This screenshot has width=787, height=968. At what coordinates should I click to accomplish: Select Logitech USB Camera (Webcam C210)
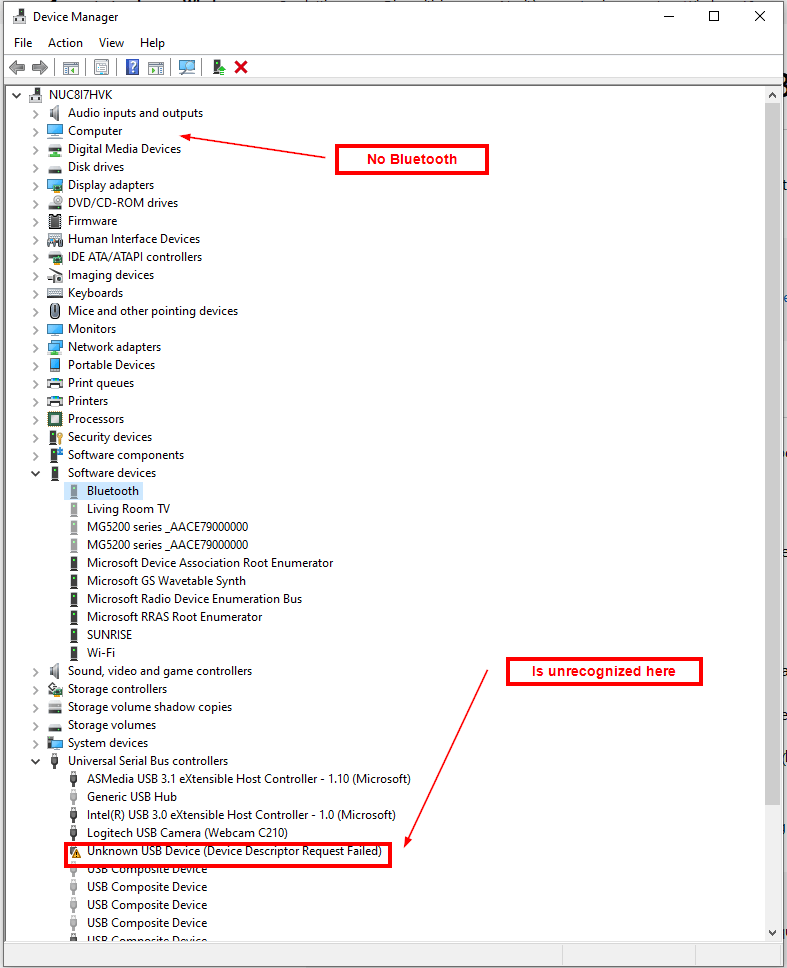[x=187, y=833]
